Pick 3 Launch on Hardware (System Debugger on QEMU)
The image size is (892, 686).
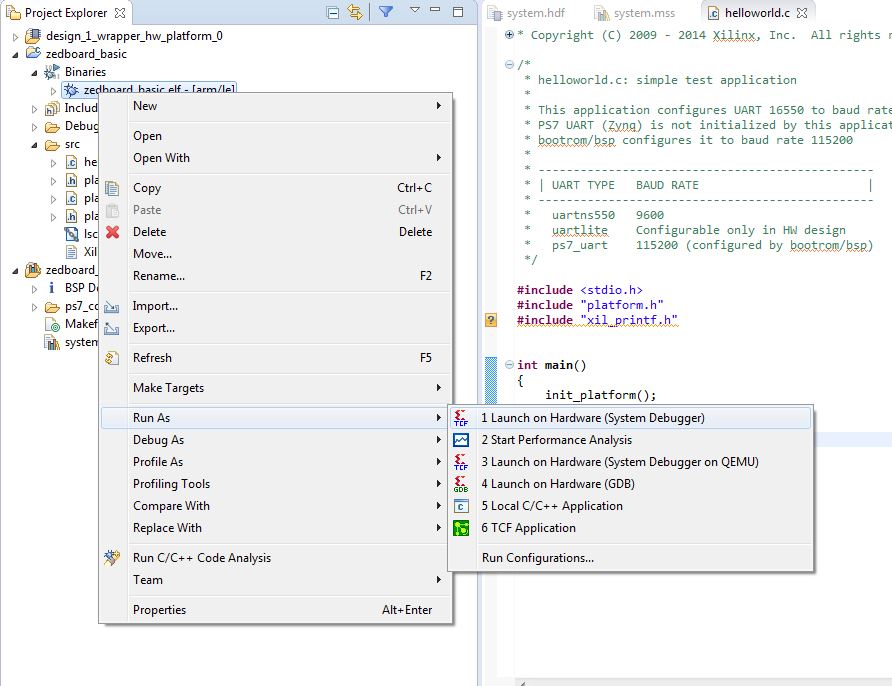coord(630,462)
